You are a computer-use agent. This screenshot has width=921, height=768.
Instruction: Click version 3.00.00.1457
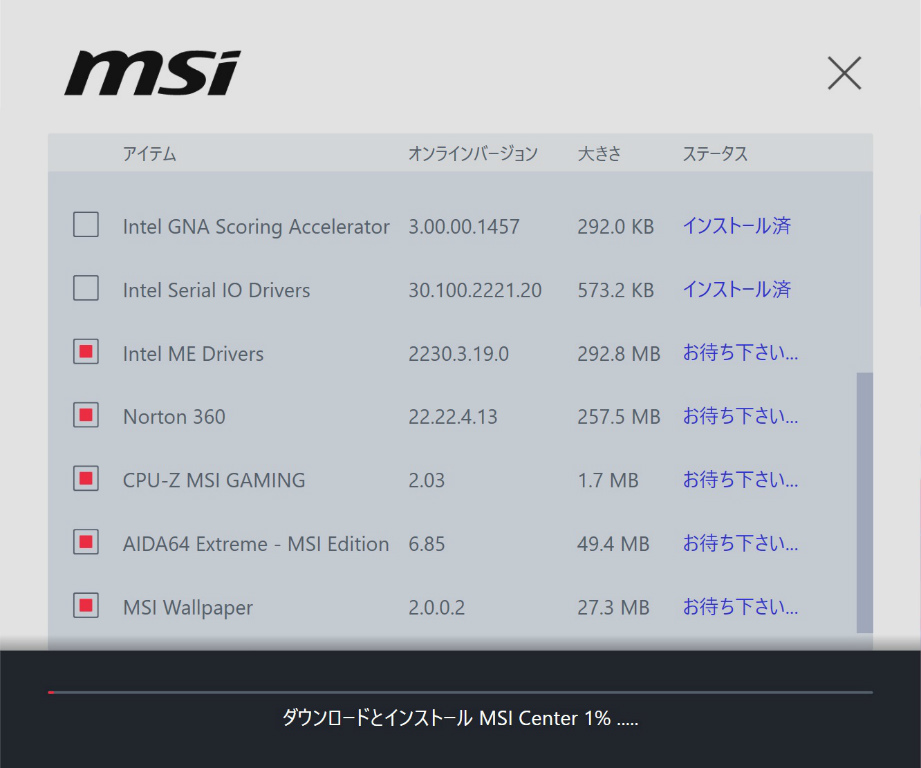pos(464,227)
